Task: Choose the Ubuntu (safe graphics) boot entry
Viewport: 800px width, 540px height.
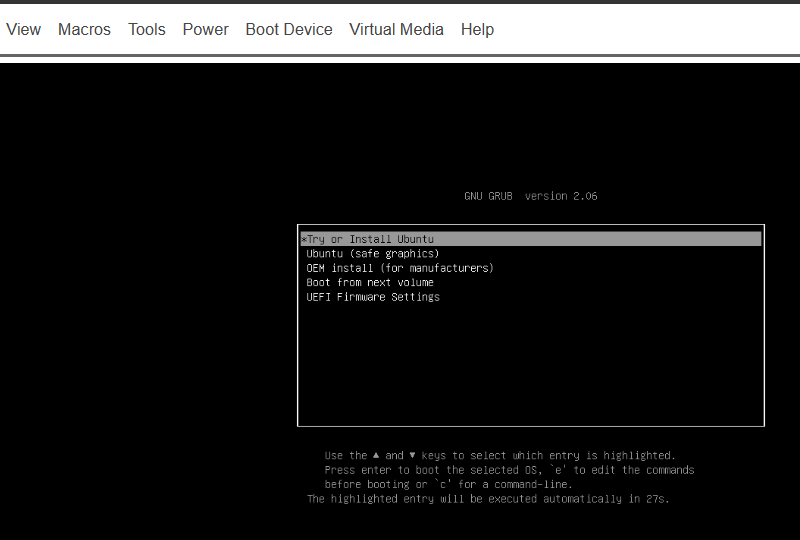Action: point(372,254)
